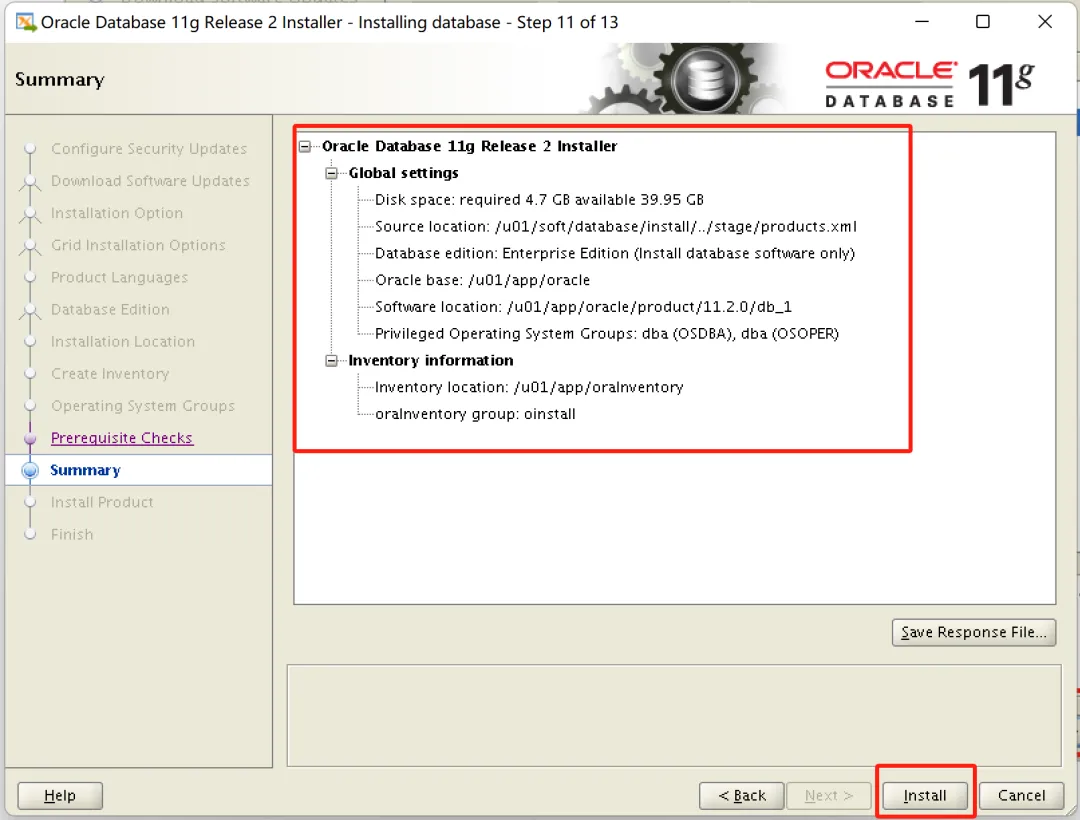1080x820 pixels.
Task: Select Install Product step
Action: (102, 502)
